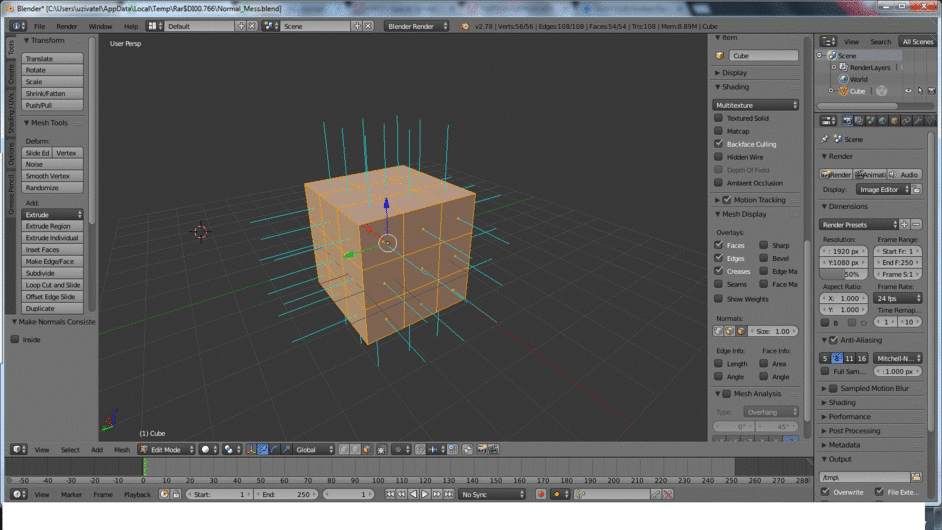
Task: Open the Mesh menu in viewport header
Action: click(121, 450)
